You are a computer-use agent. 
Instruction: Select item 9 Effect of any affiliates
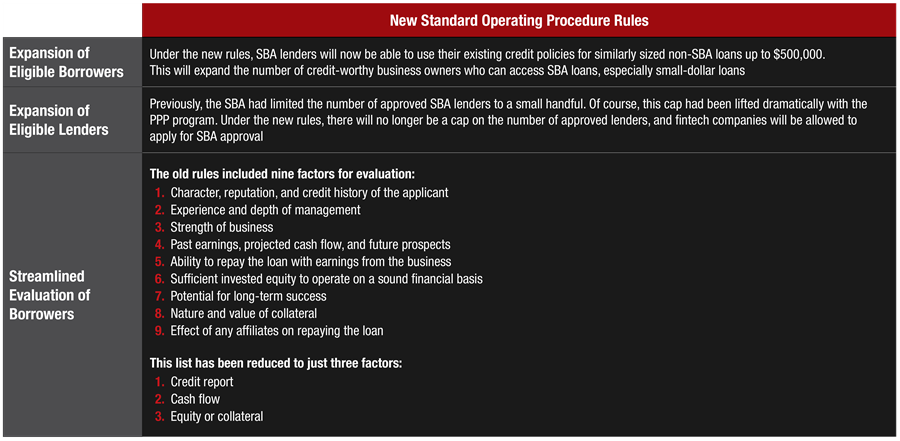pos(269,331)
